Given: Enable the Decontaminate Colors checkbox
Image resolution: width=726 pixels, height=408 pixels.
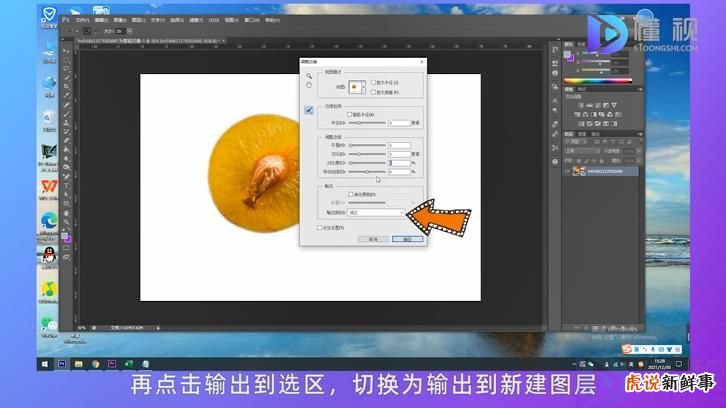Looking at the screenshot, I should point(350,195).
